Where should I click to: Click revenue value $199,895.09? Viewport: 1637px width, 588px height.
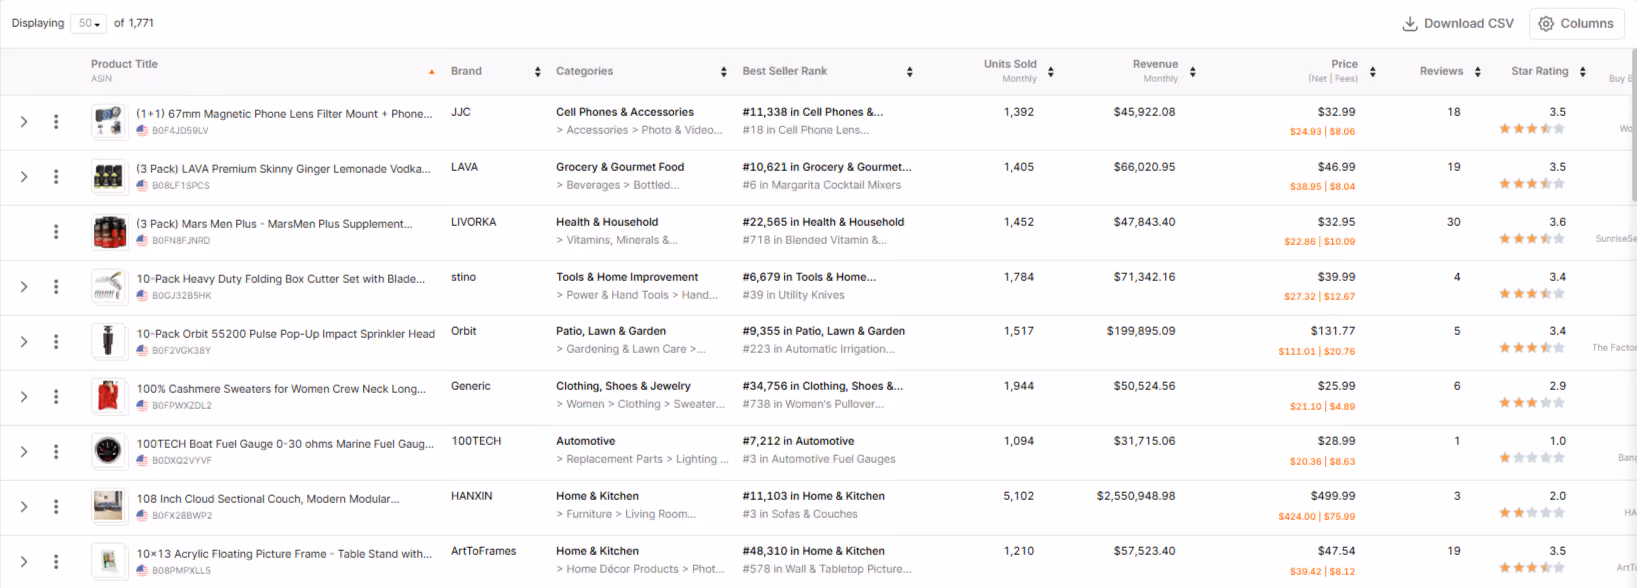tap(1141, 331)
